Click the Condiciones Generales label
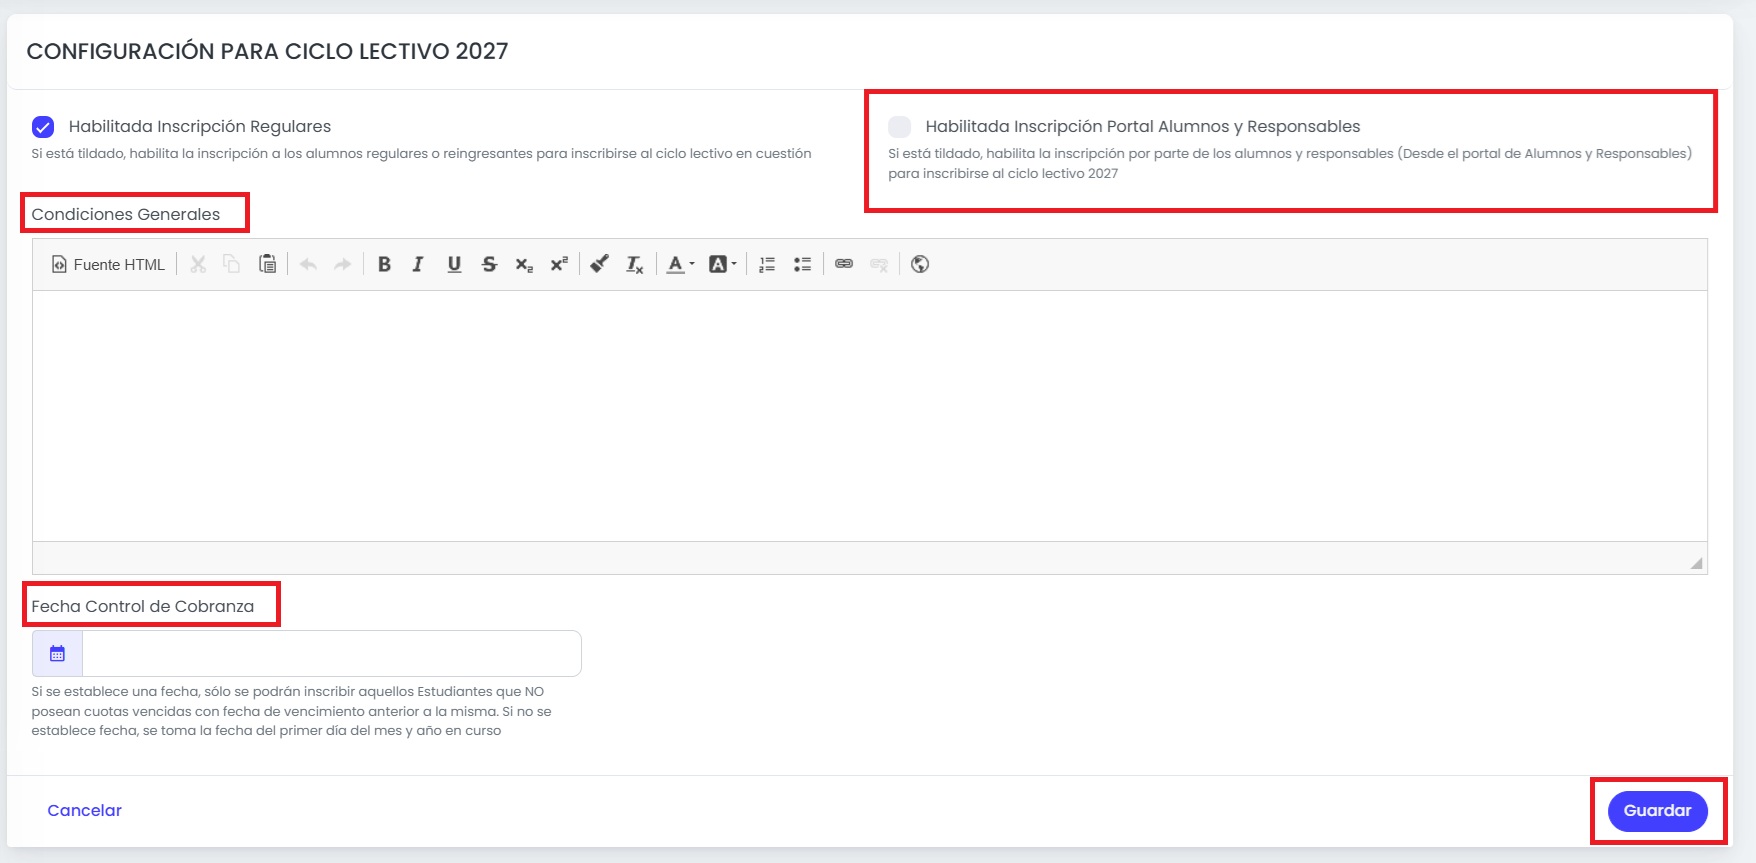The height and width of the screenshot is (863, 1756). click(126, 214)
